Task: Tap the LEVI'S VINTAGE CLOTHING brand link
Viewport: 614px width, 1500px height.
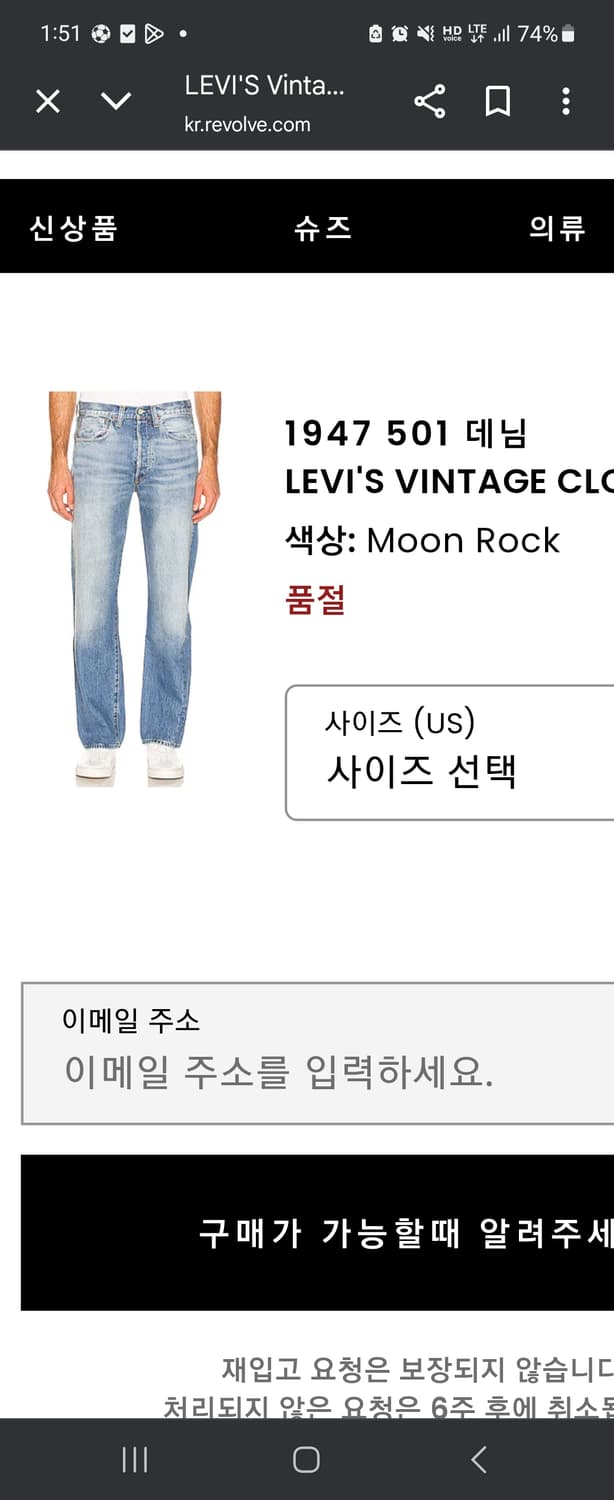Action: pyautogui.click(x=449, y=482)
